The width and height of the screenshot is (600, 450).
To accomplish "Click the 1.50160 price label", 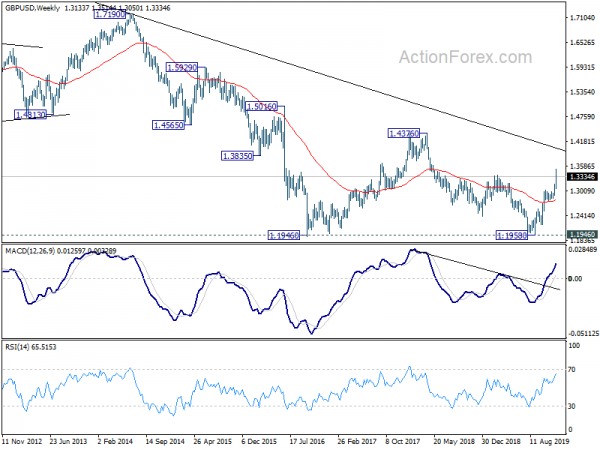I will click(261, 106).
